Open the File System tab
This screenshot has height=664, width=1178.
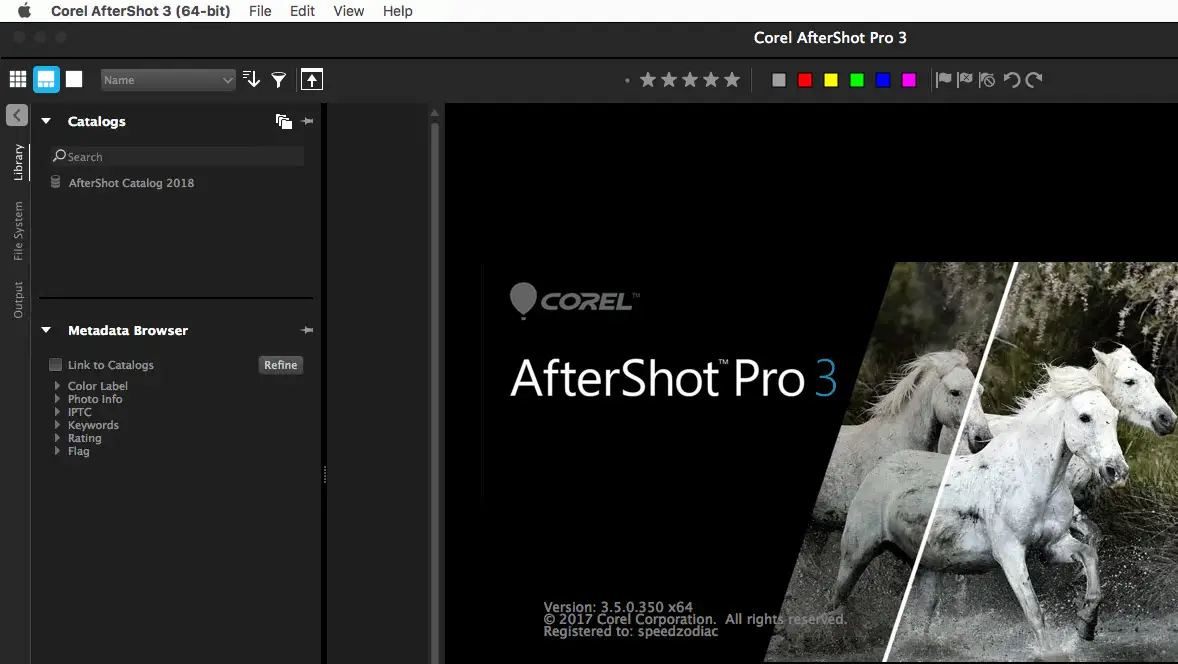[x=18, y=231]
